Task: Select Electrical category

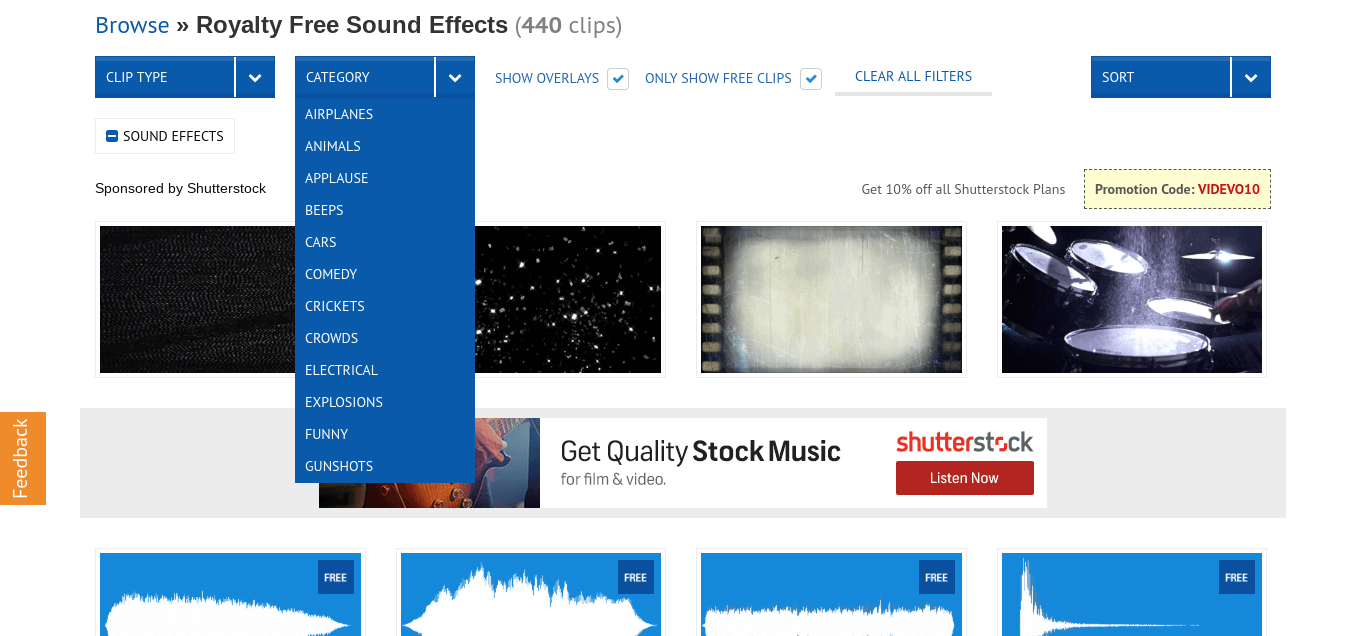Action: (x=385, y=370)
